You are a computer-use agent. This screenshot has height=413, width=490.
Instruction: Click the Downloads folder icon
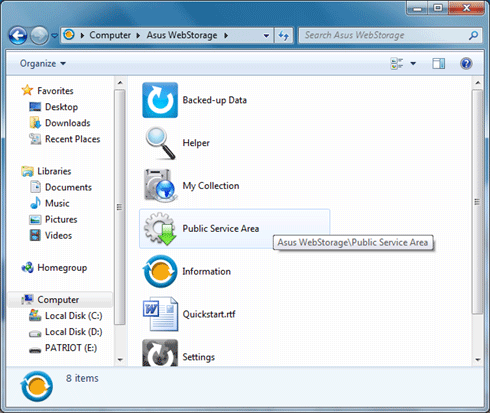(35, 123)
